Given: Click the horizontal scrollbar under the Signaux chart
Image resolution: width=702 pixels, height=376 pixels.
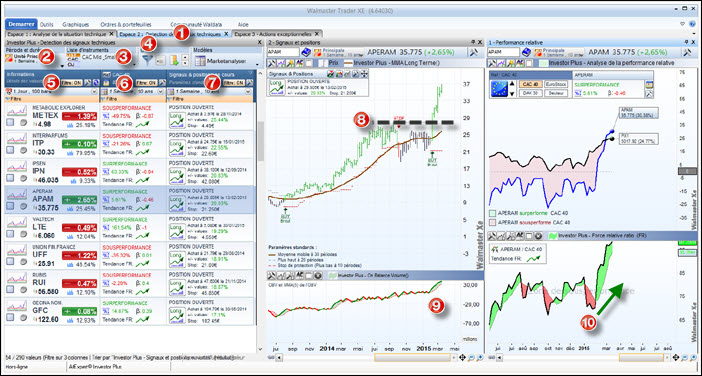Looking at the screenshot, I should (368, 357).
